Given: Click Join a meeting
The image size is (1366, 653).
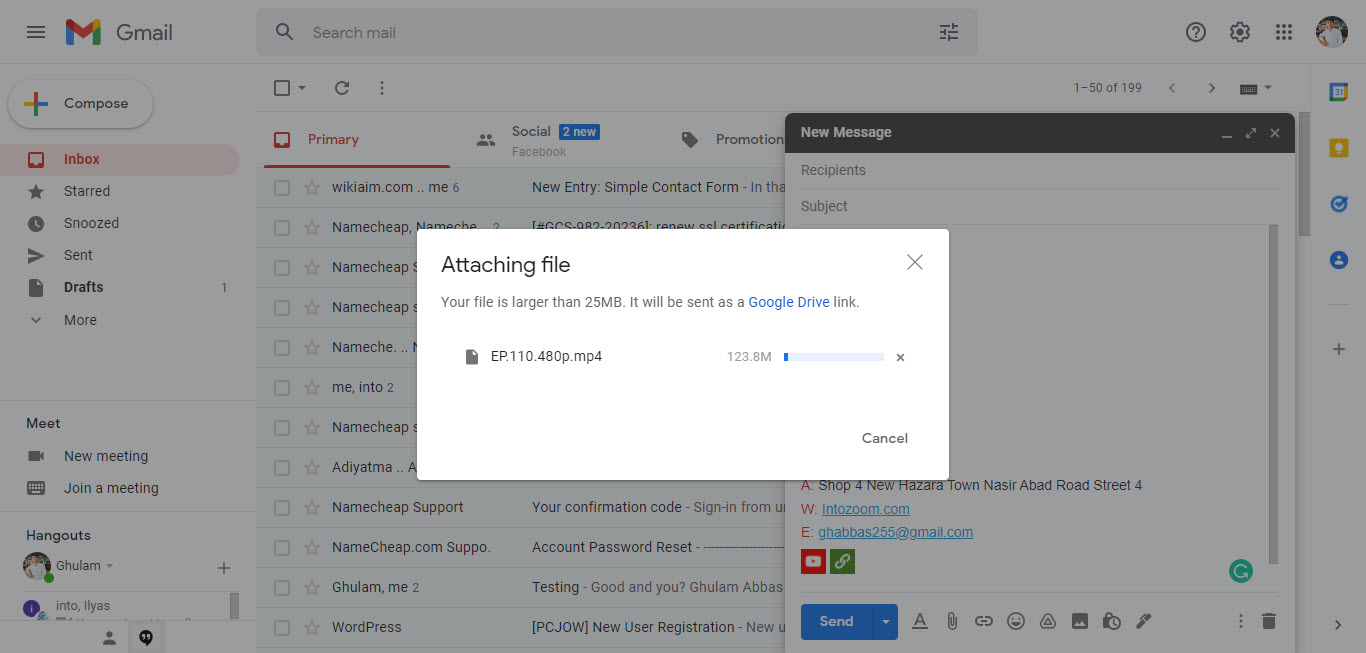Looking at the screenshot, I should [111, 488].
